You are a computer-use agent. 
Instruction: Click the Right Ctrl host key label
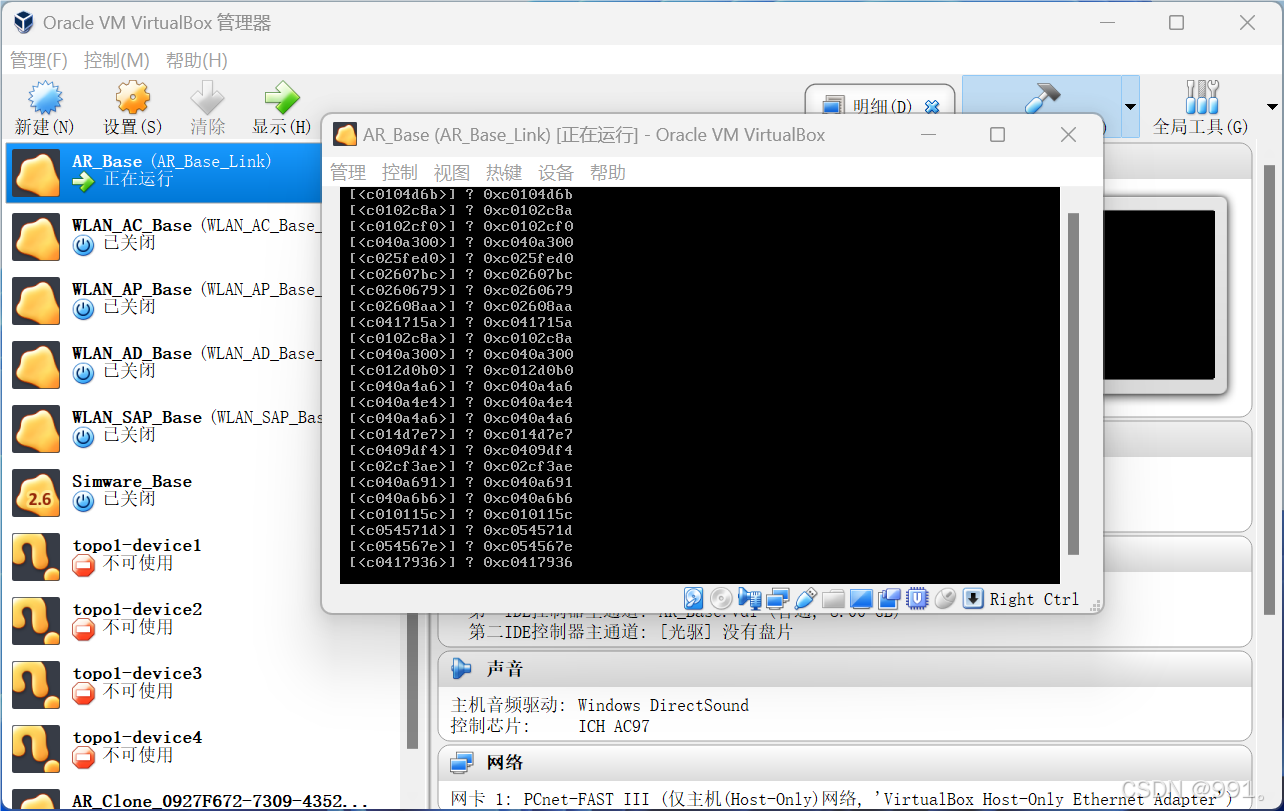pos(1034,599)
